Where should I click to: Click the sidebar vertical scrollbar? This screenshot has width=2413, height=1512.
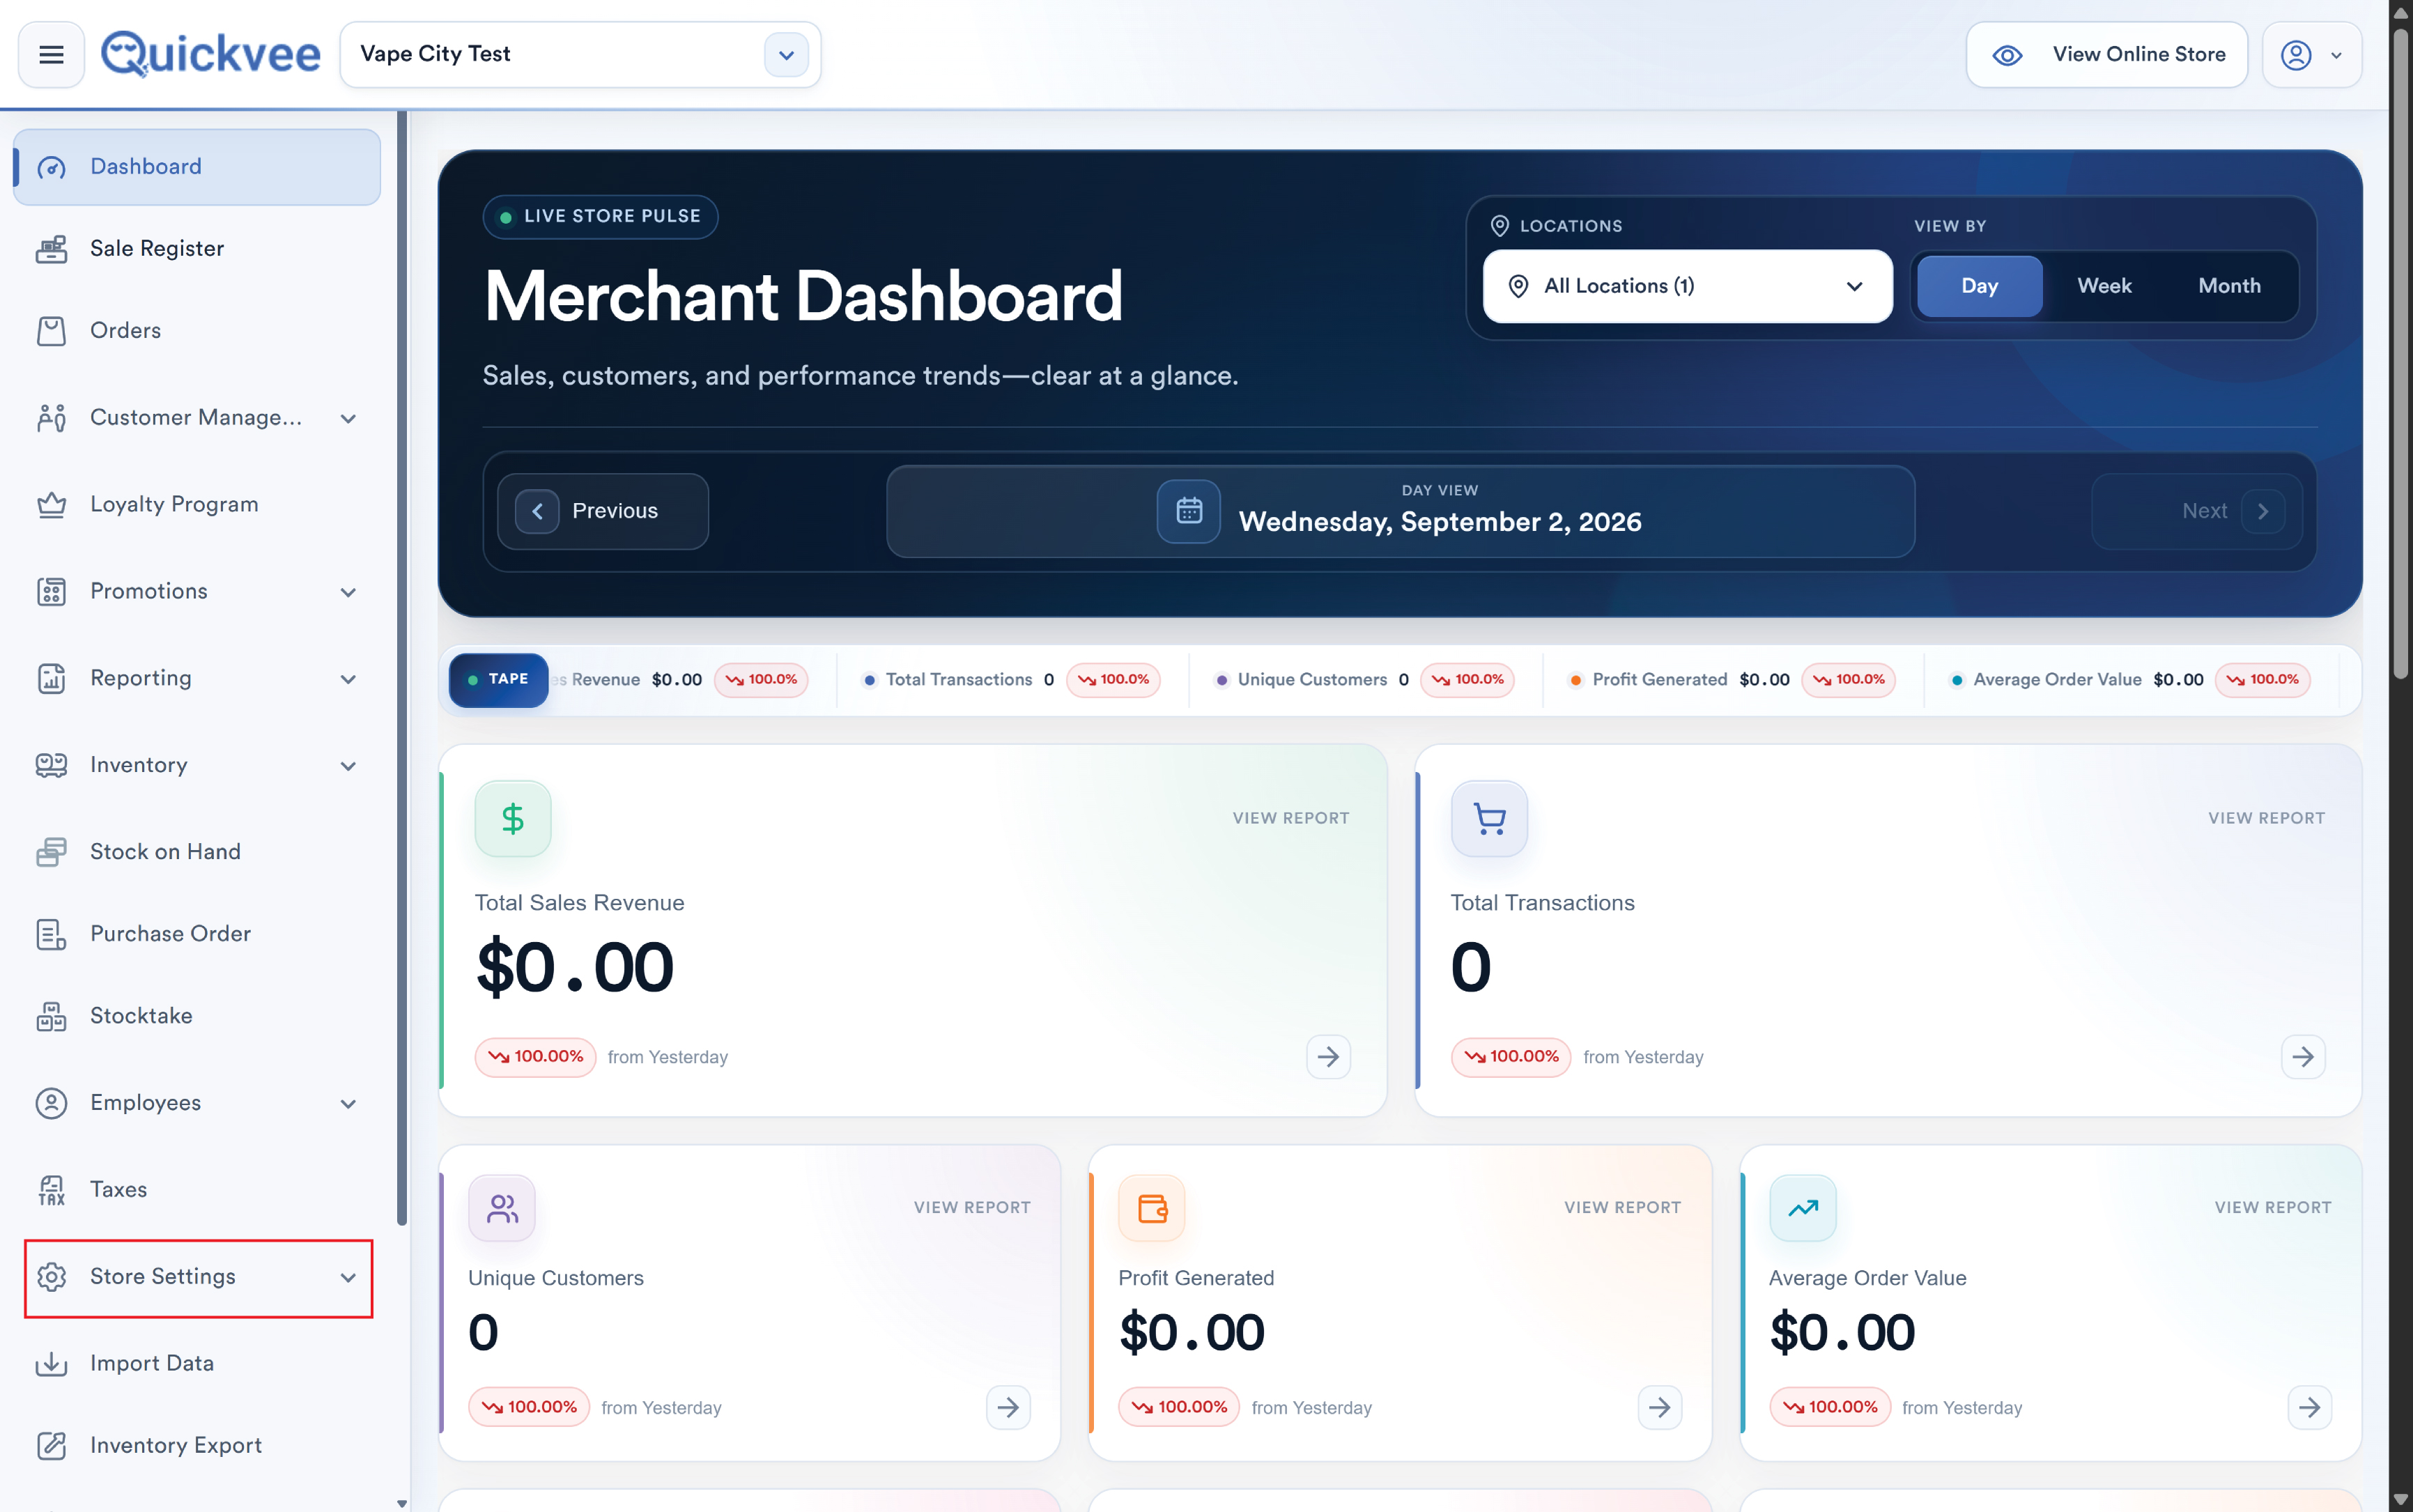[402, 668]
